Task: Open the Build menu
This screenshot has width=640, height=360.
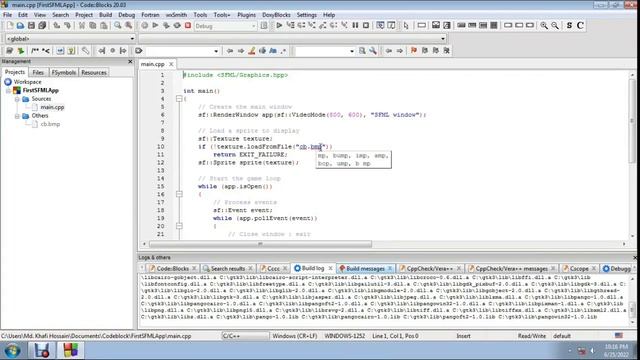Action: [105, 15]
